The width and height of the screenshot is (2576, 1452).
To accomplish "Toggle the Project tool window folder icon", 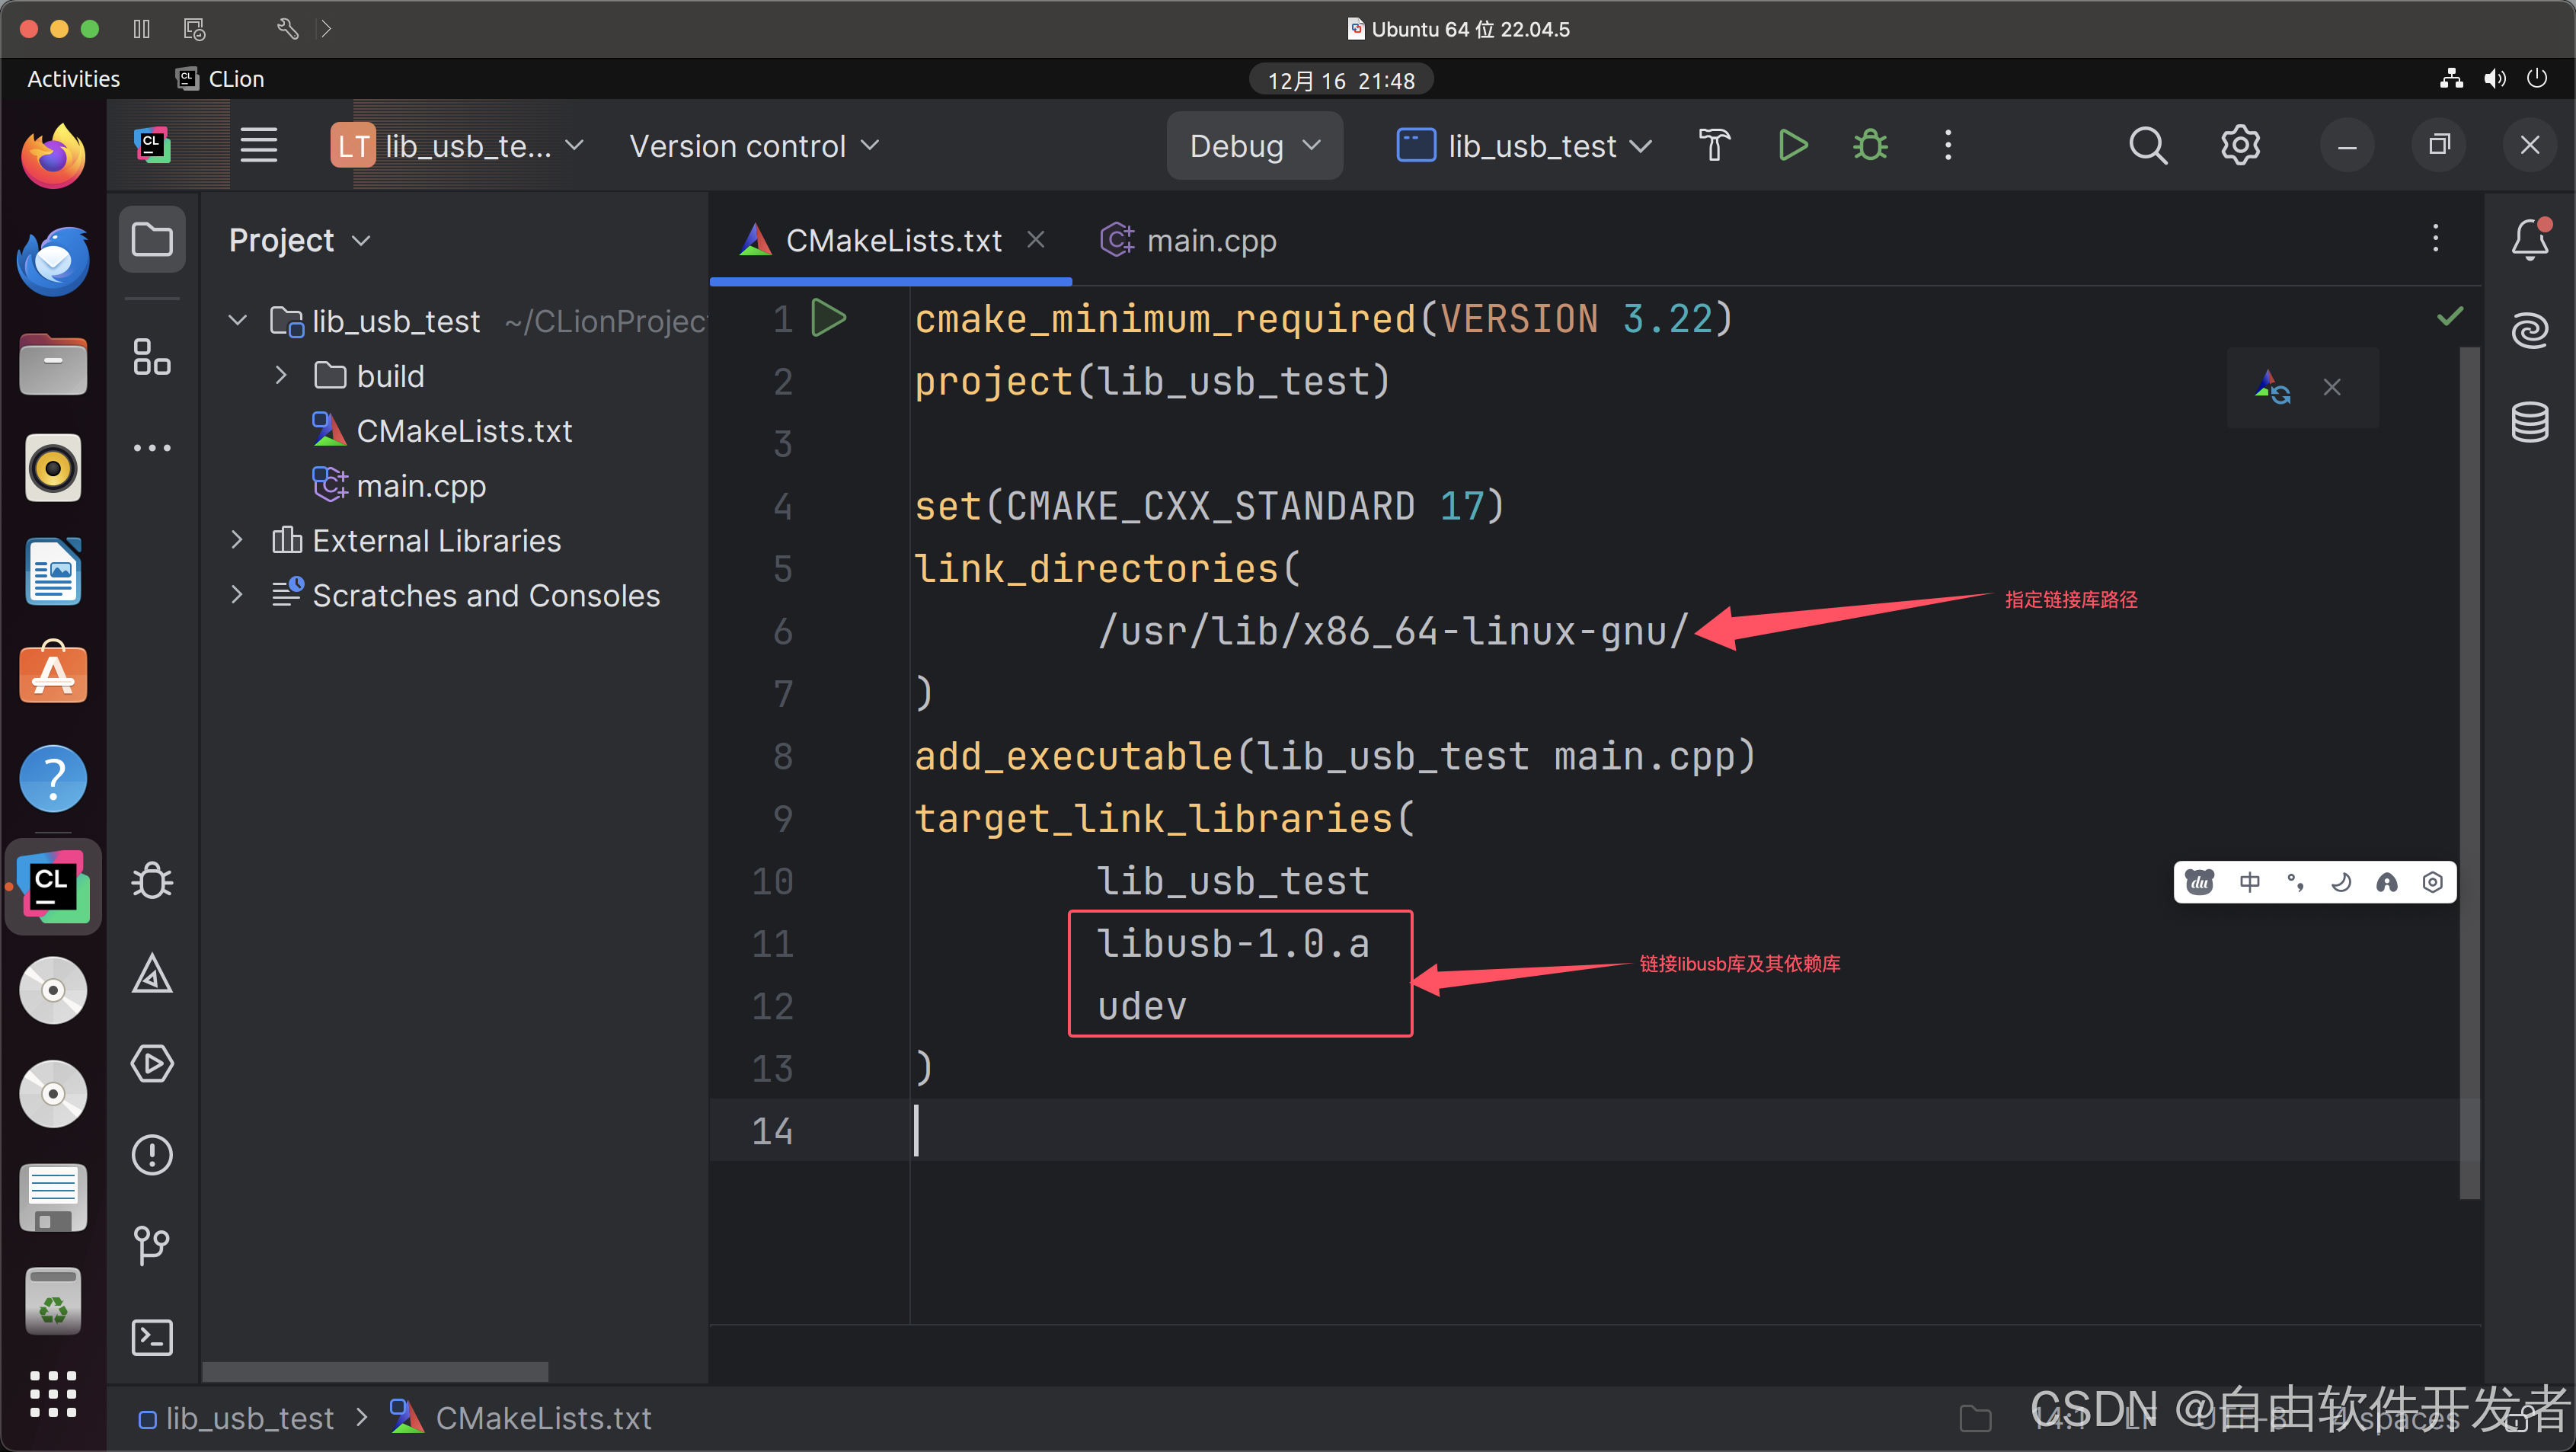I will click(x=152, y=240).
